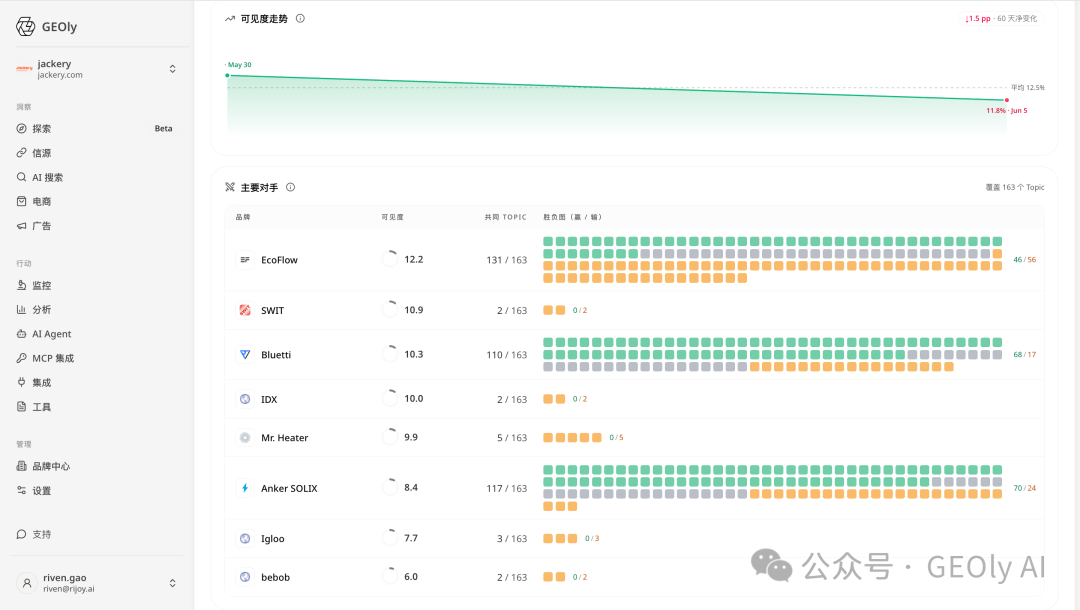1080x610 pixels.
Task: Click the 电商 shopping bag icon
Action: (x=21, y=201)
